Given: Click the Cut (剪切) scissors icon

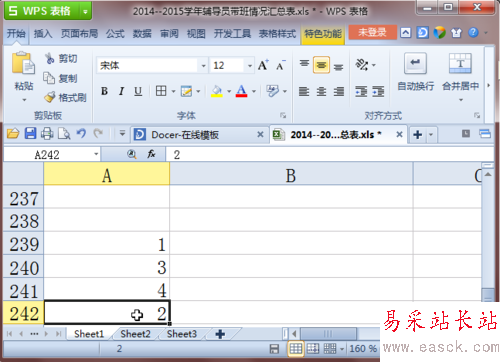Looking at the screenshot, I should pyautogui.click(x=50, y=58).
